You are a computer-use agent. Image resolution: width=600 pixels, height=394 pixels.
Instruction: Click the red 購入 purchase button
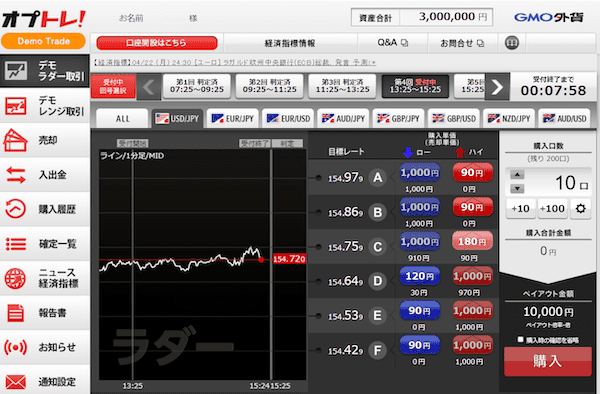coord(548,361)
